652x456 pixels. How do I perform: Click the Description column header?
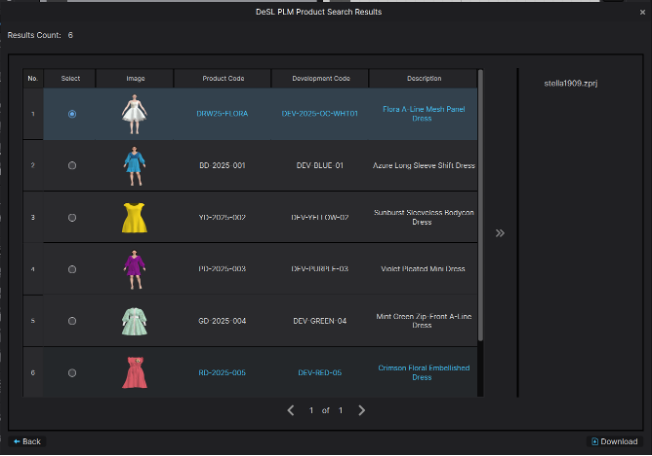[423, 78]
